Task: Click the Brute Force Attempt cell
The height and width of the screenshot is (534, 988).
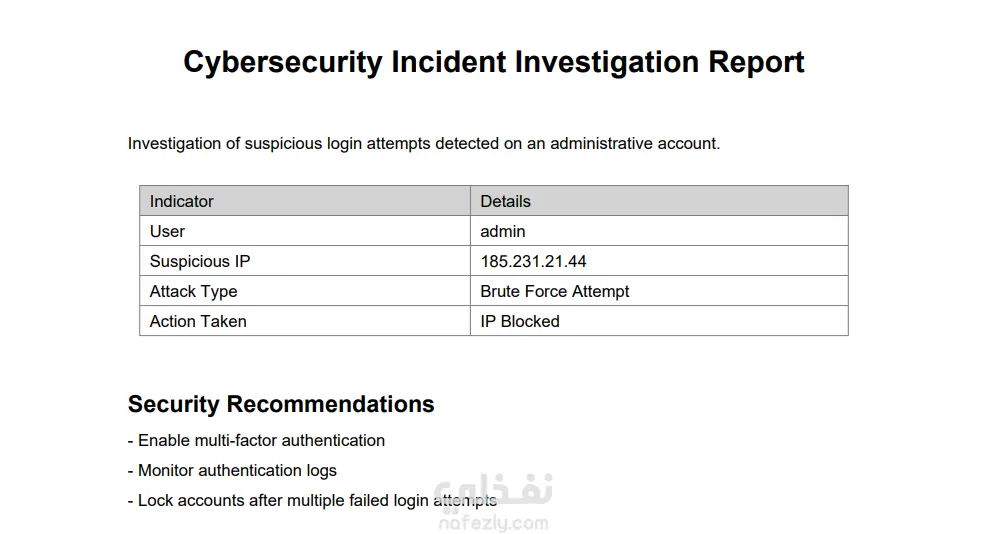Action: coord(659,291)
